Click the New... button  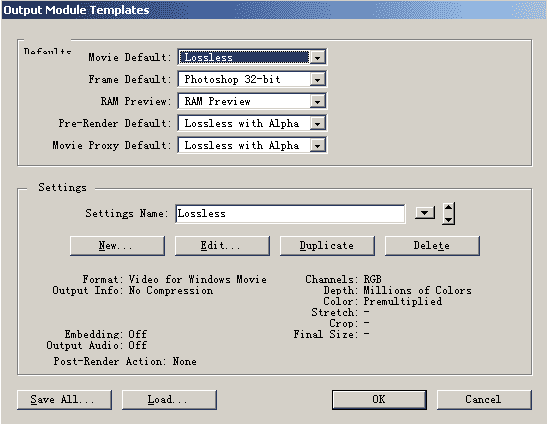117,246
